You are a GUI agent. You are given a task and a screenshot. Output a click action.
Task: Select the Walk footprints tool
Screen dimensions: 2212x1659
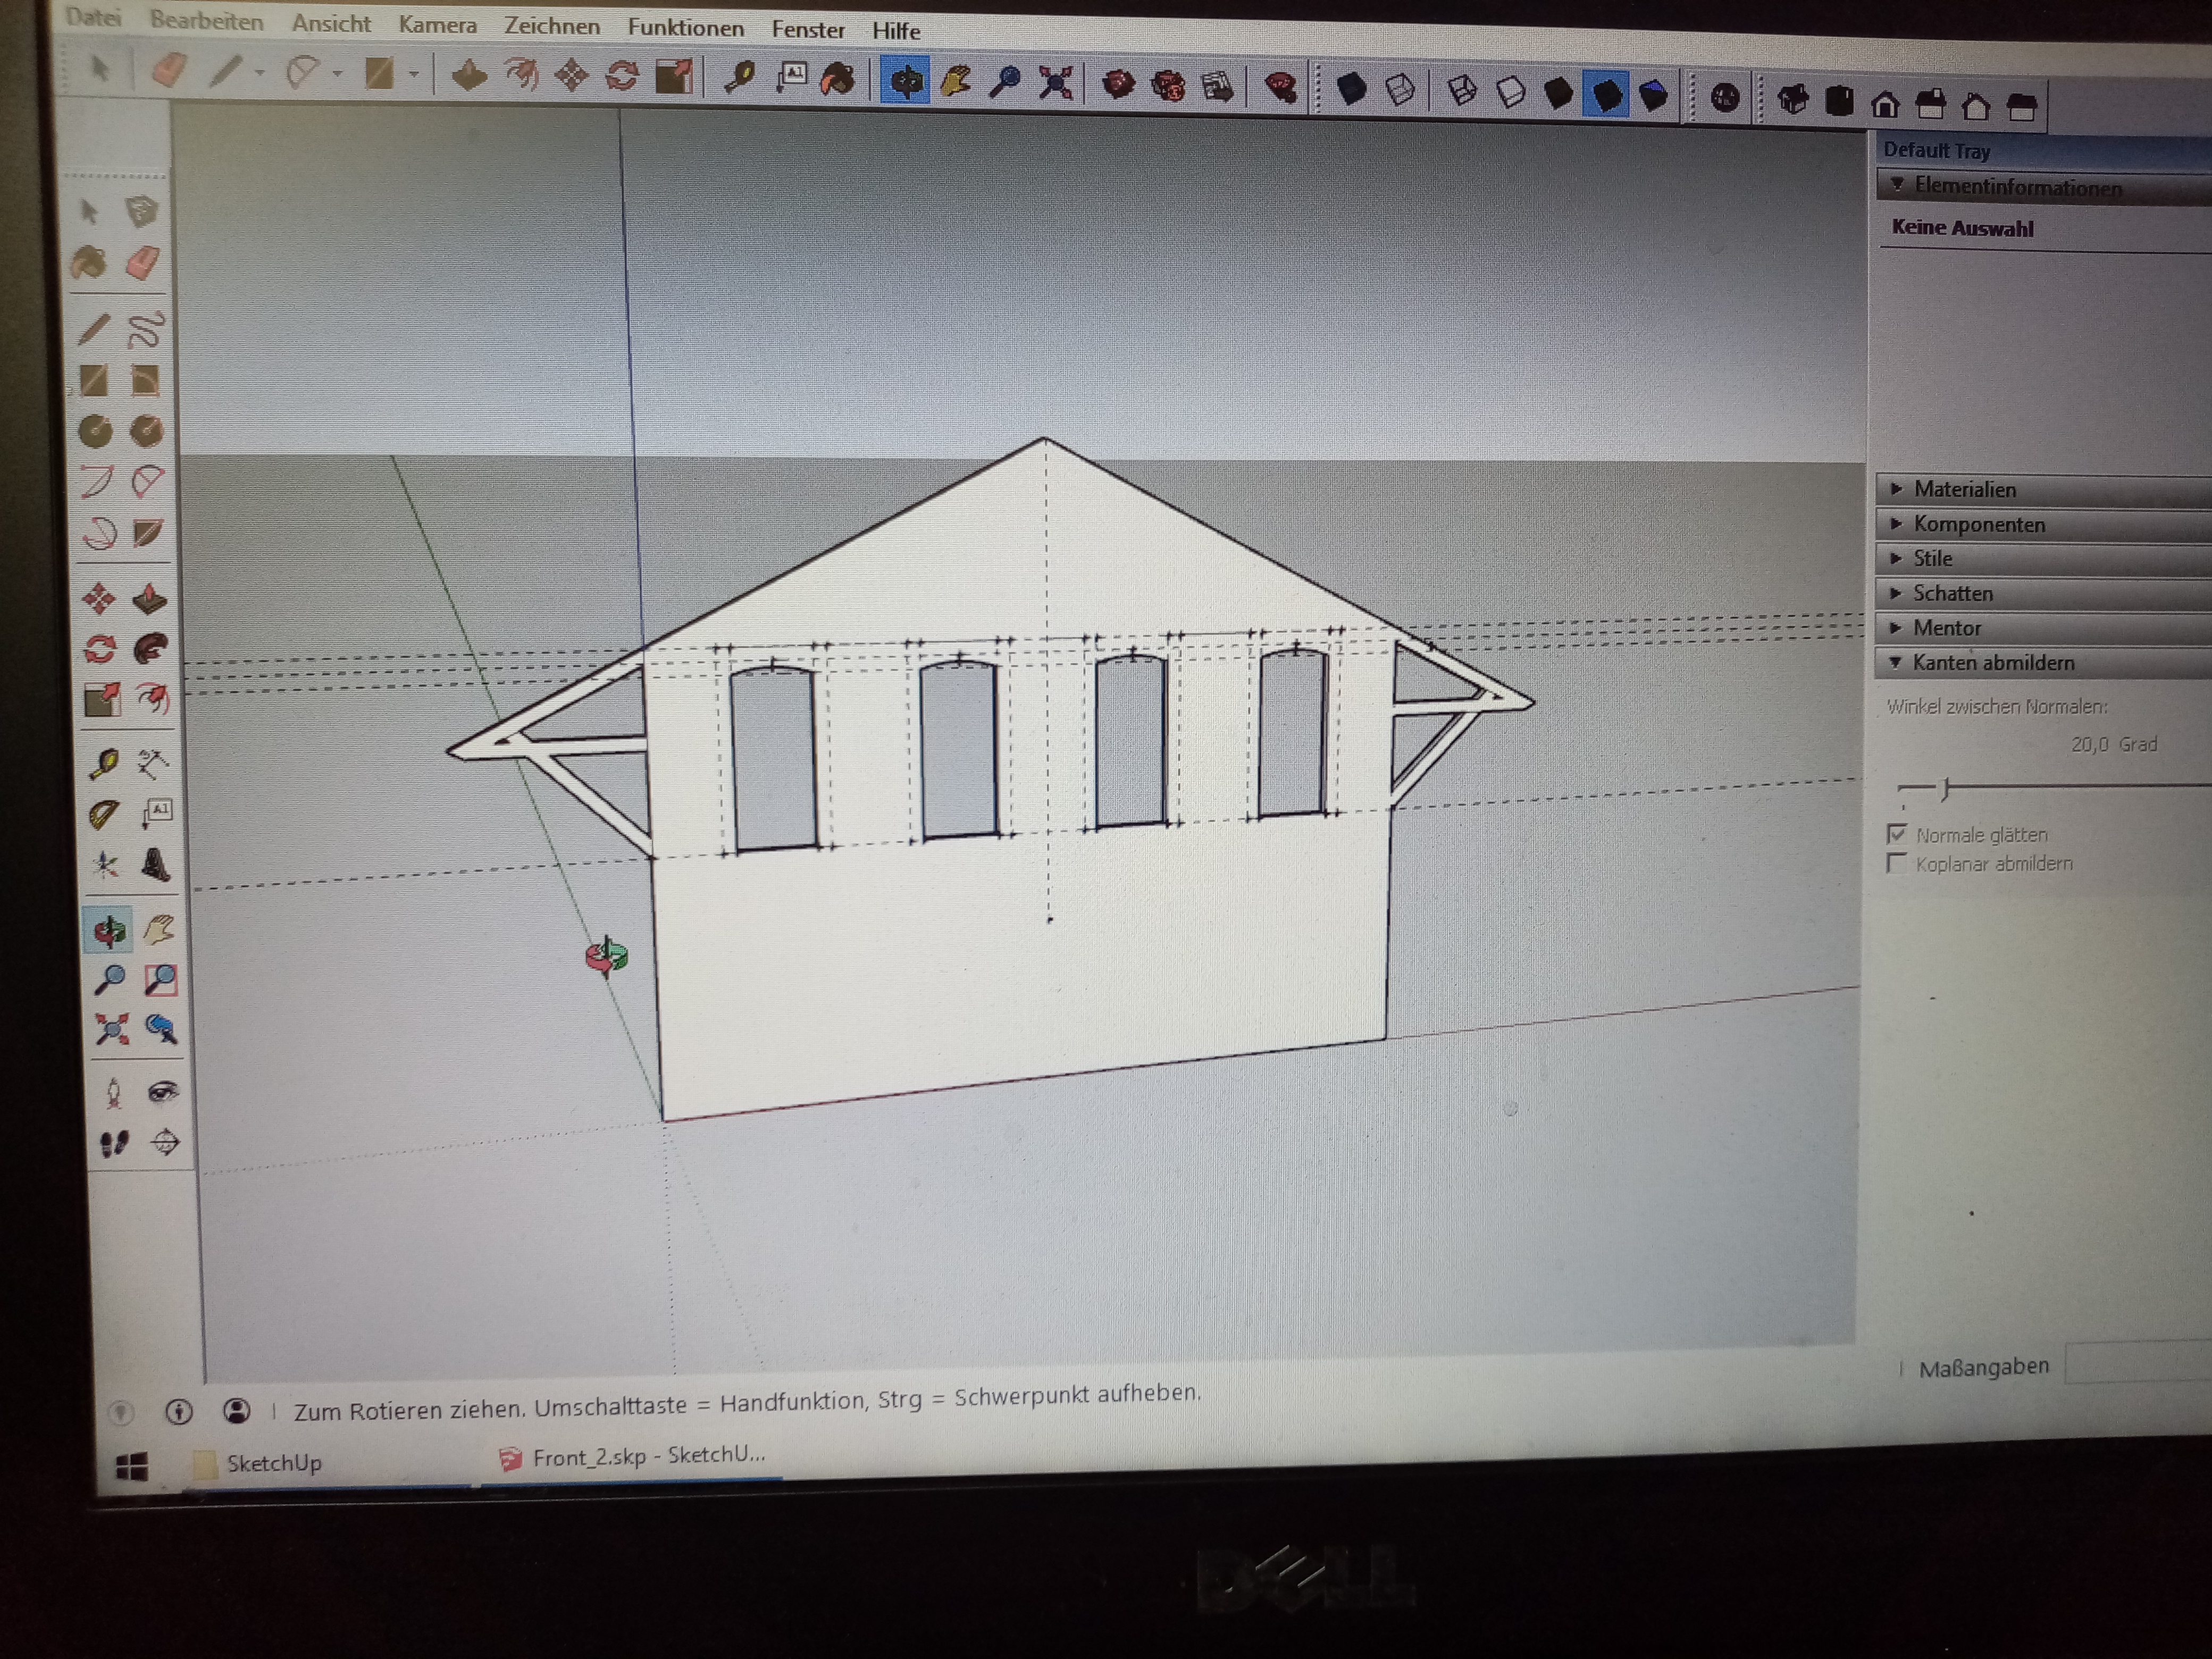(x=114, y=1143)
